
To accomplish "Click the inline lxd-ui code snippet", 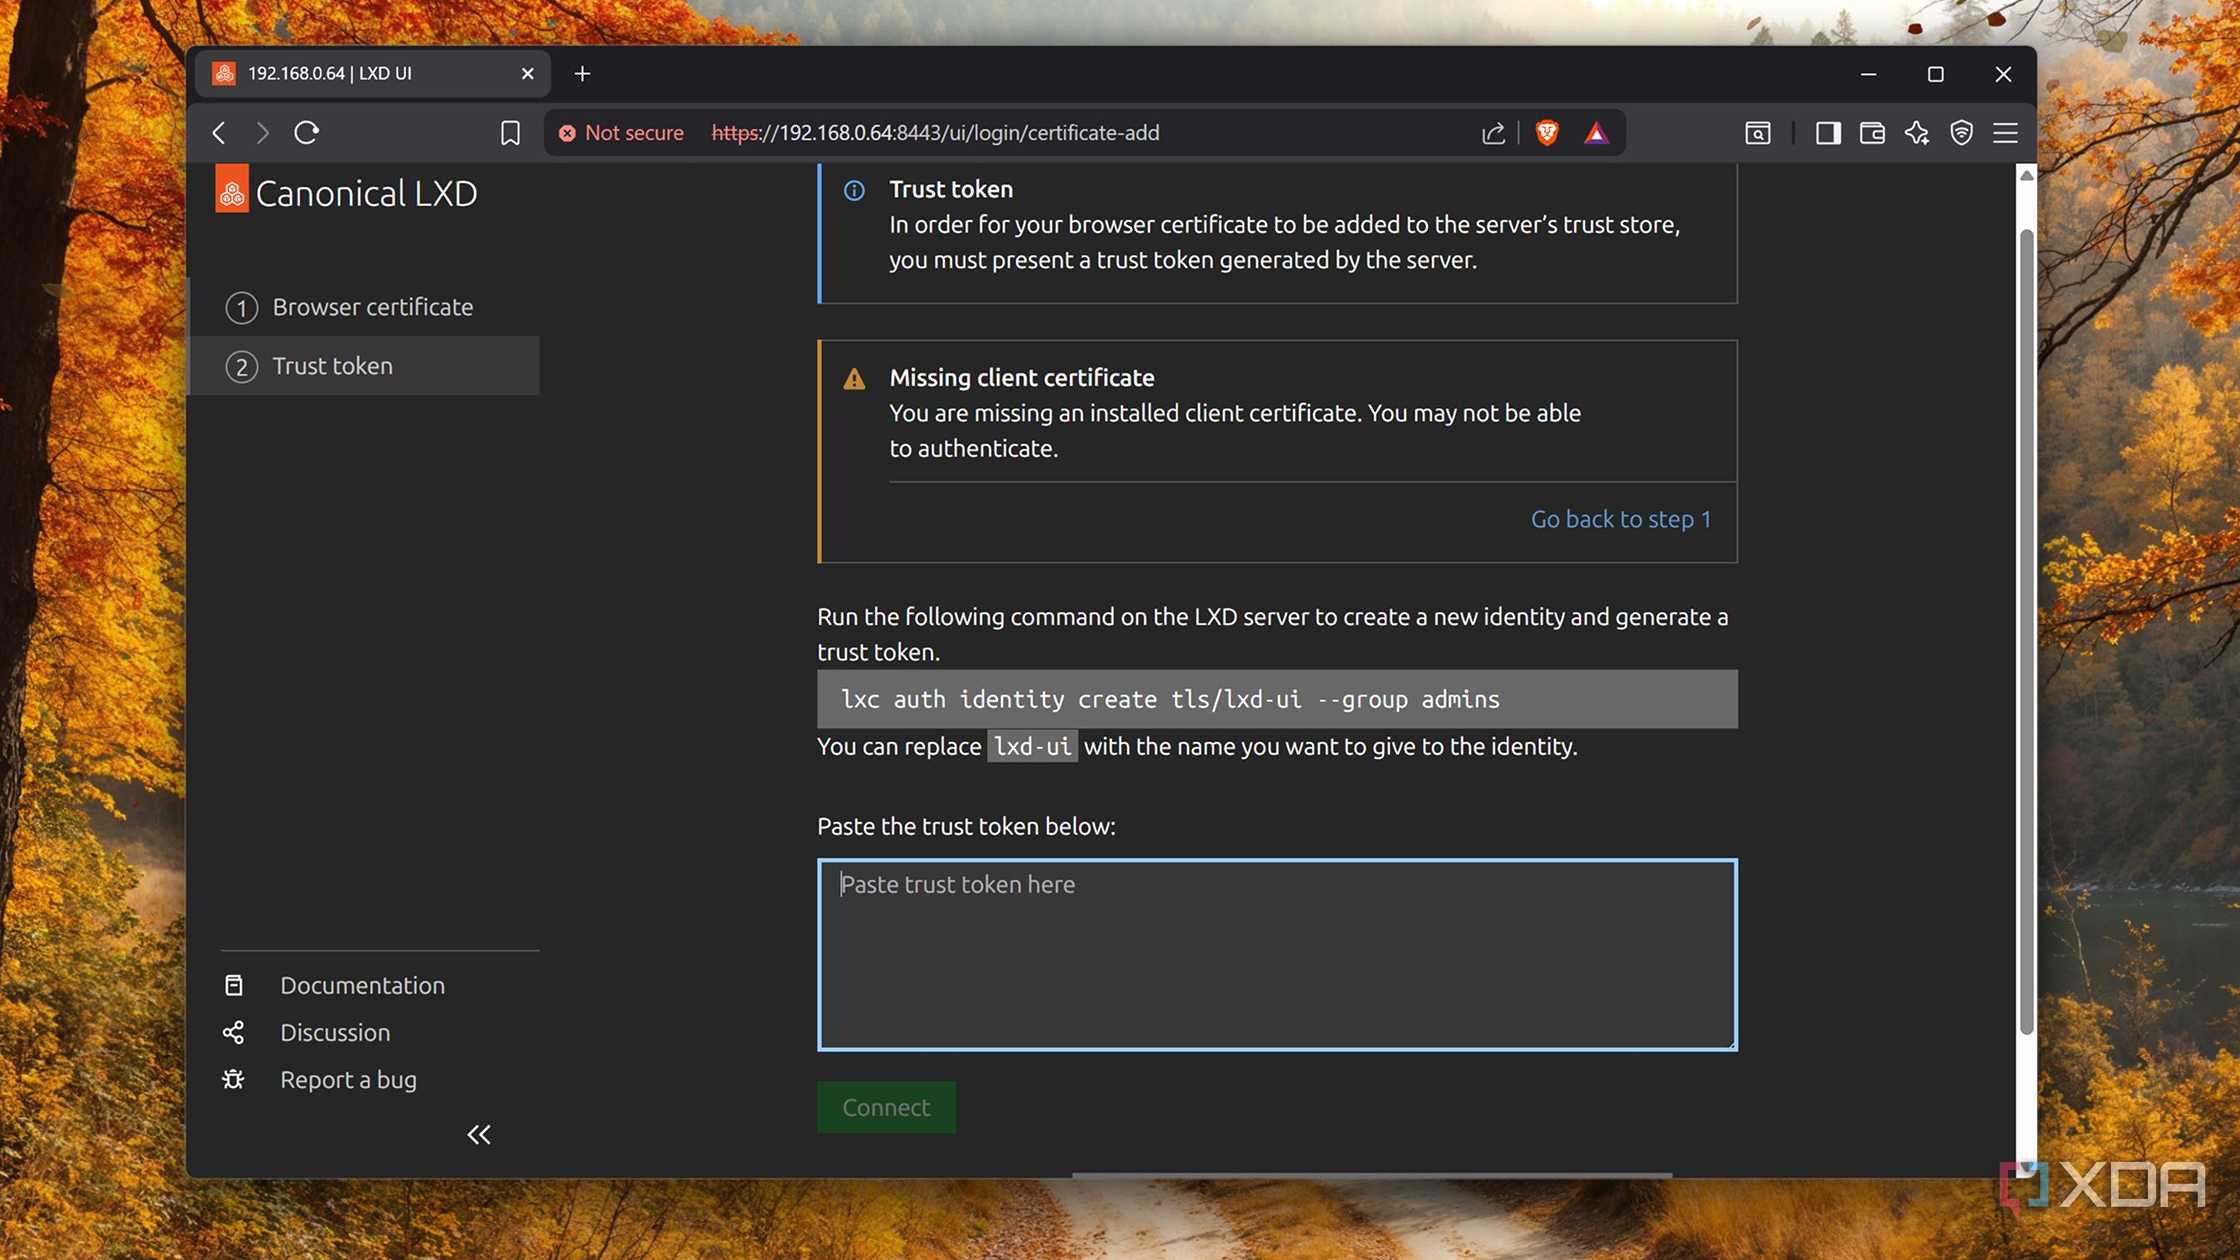I will [x=1033, y=746].
